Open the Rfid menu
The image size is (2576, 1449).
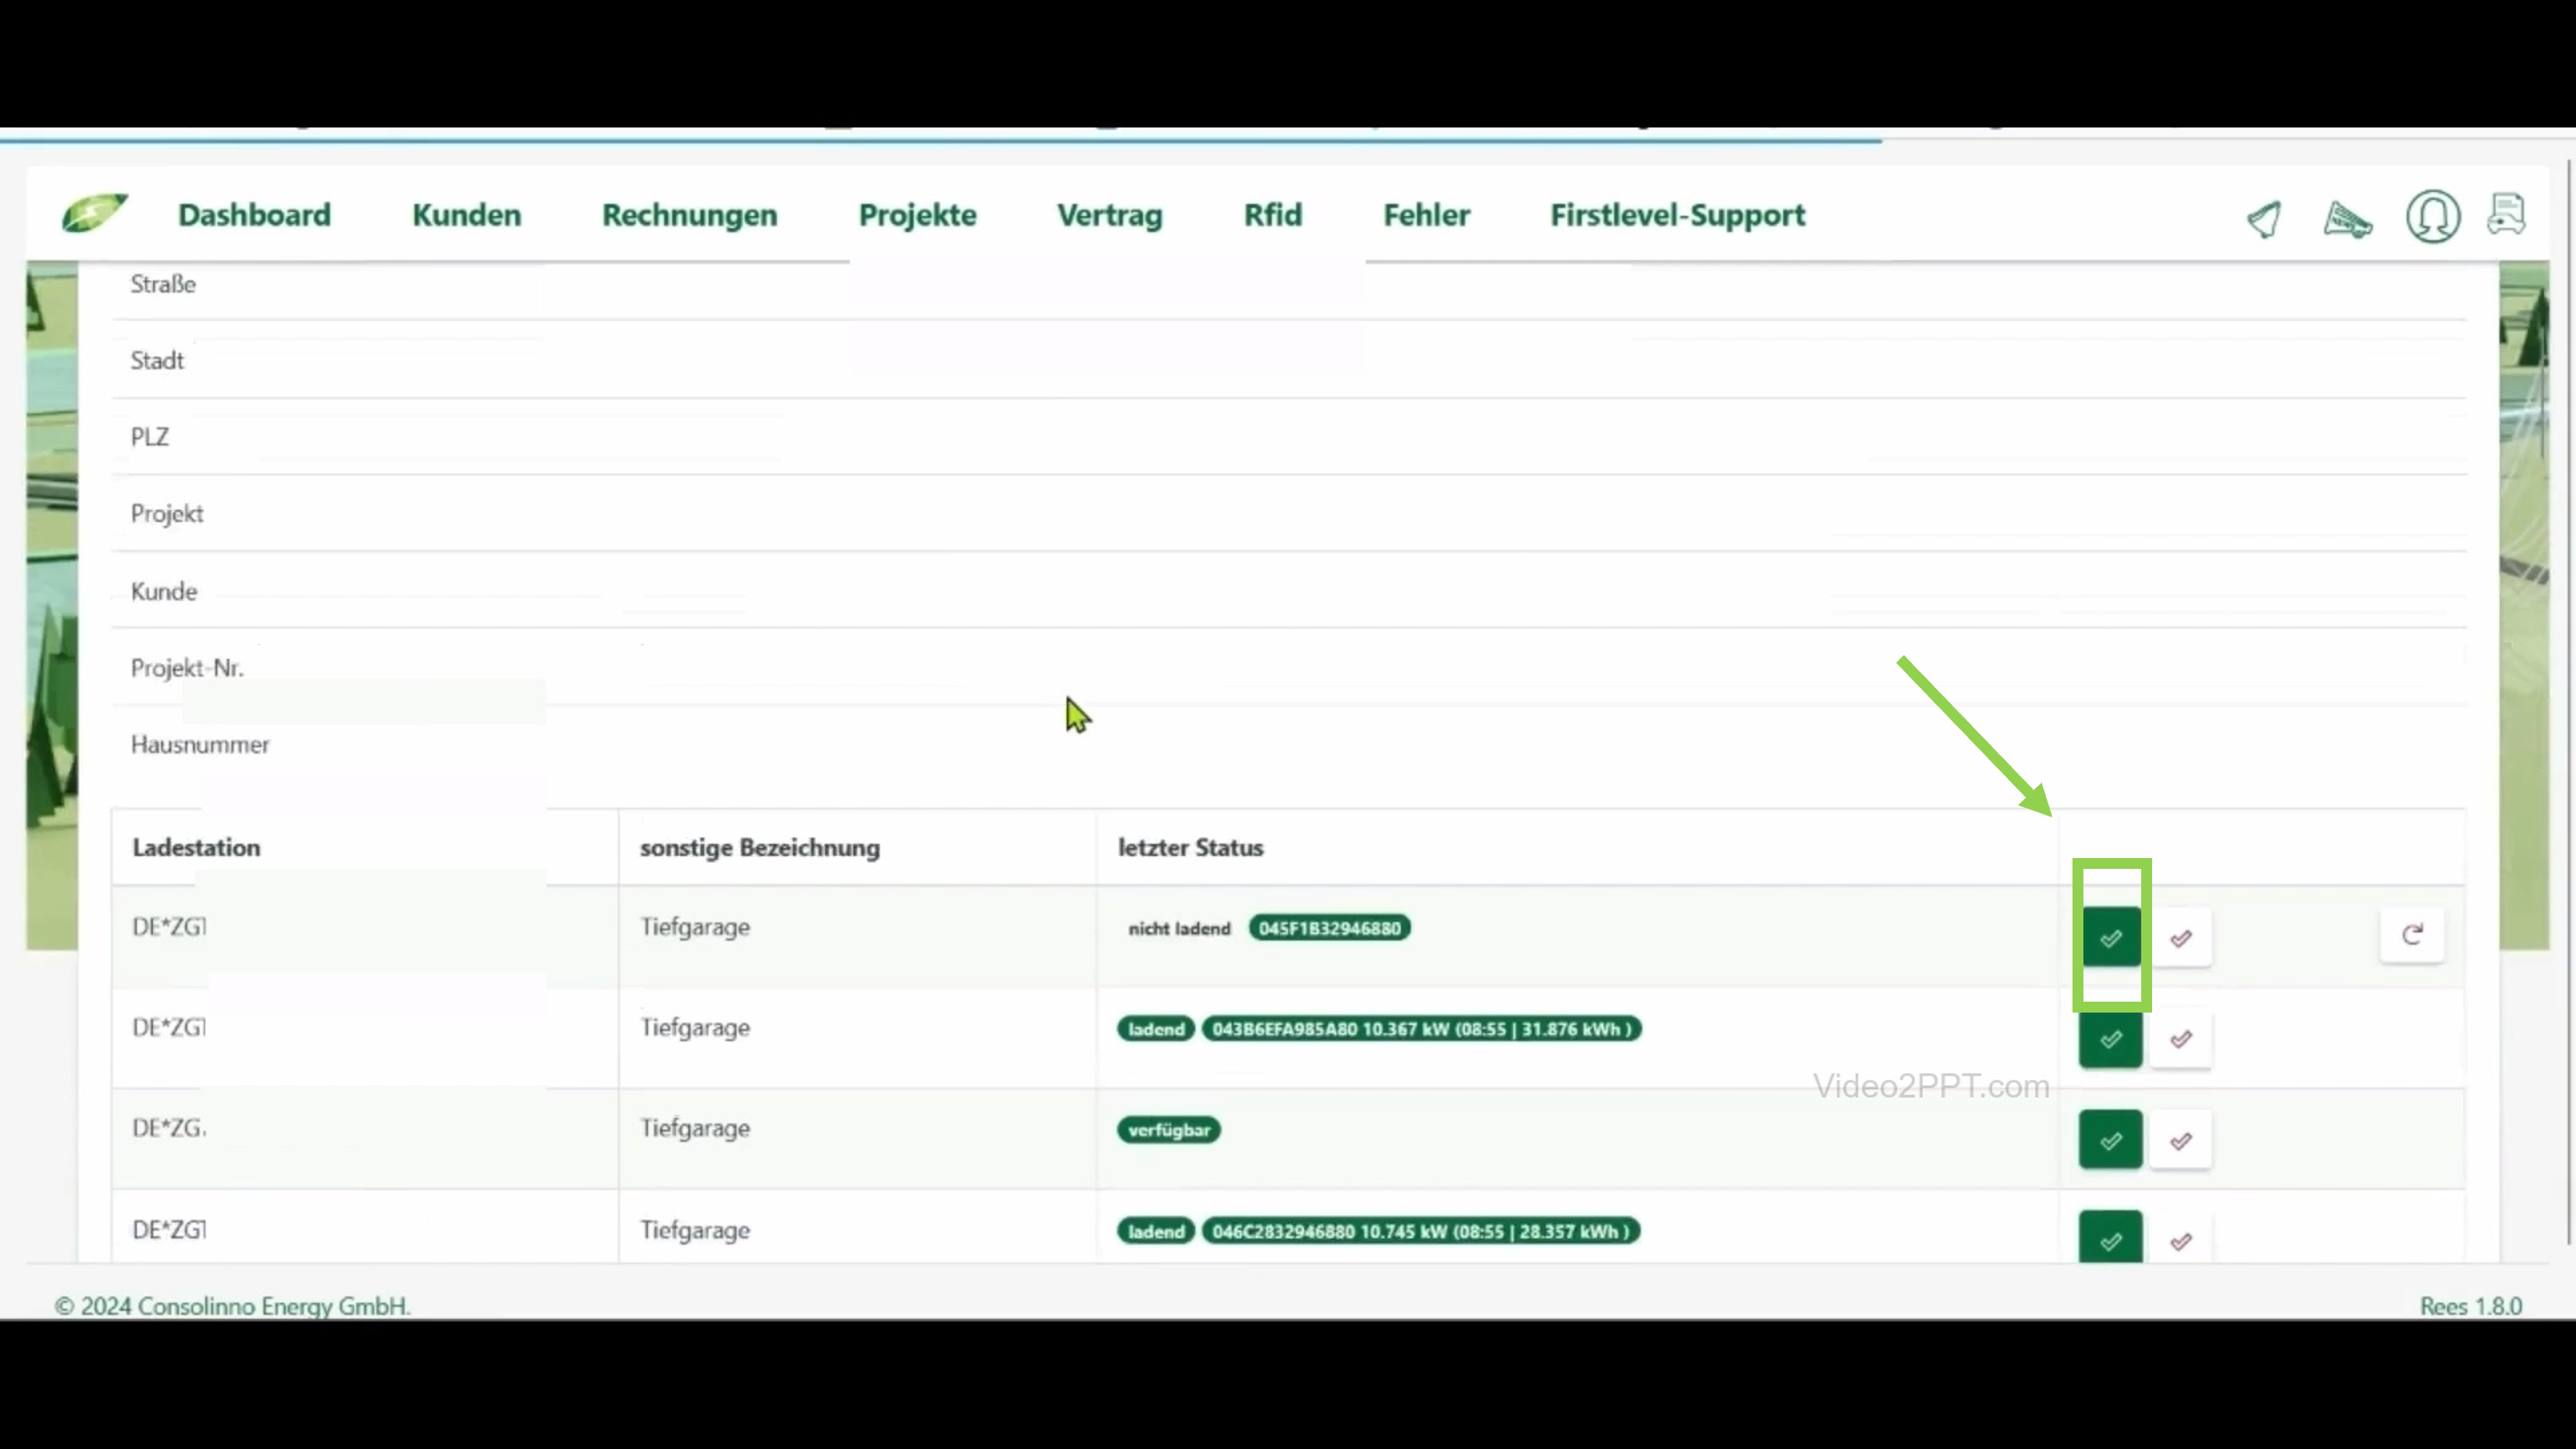pos(1272,215)
